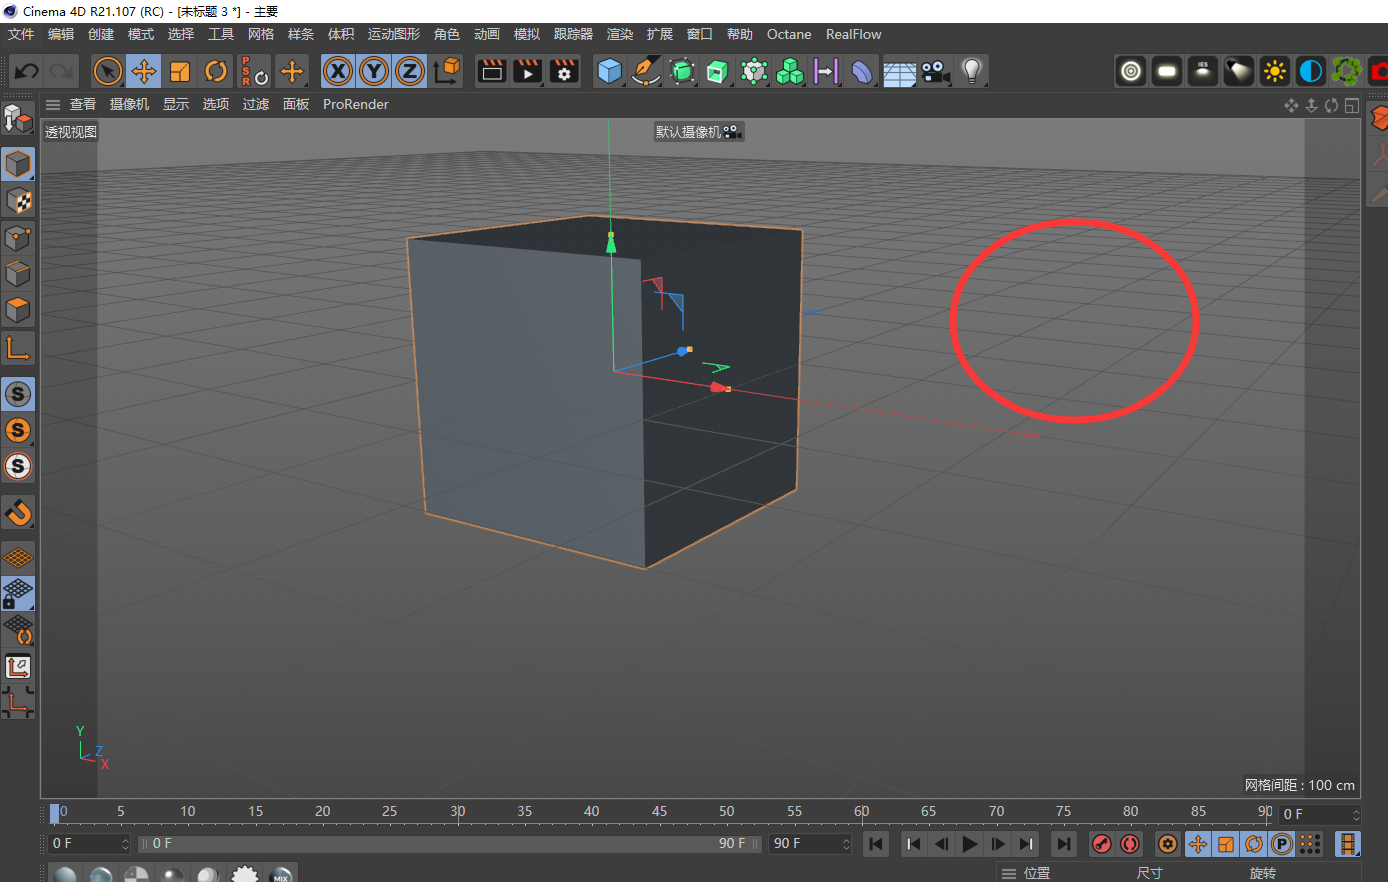
Task: Switch to Polygons mode in left sidebar
Action: click(18, 310)
